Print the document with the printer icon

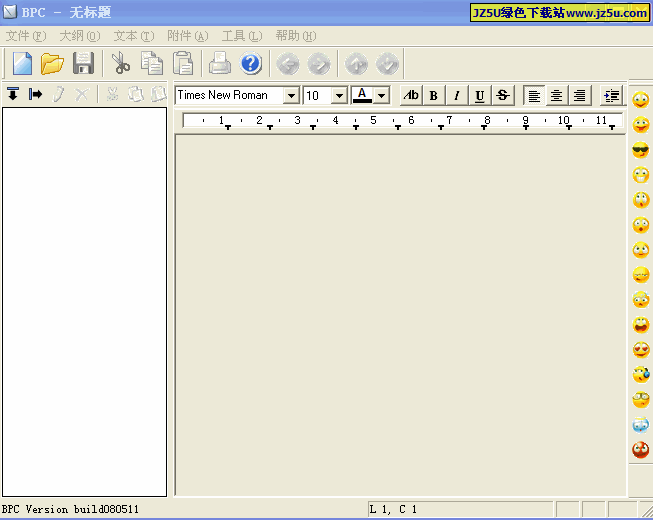coord(219,63)
